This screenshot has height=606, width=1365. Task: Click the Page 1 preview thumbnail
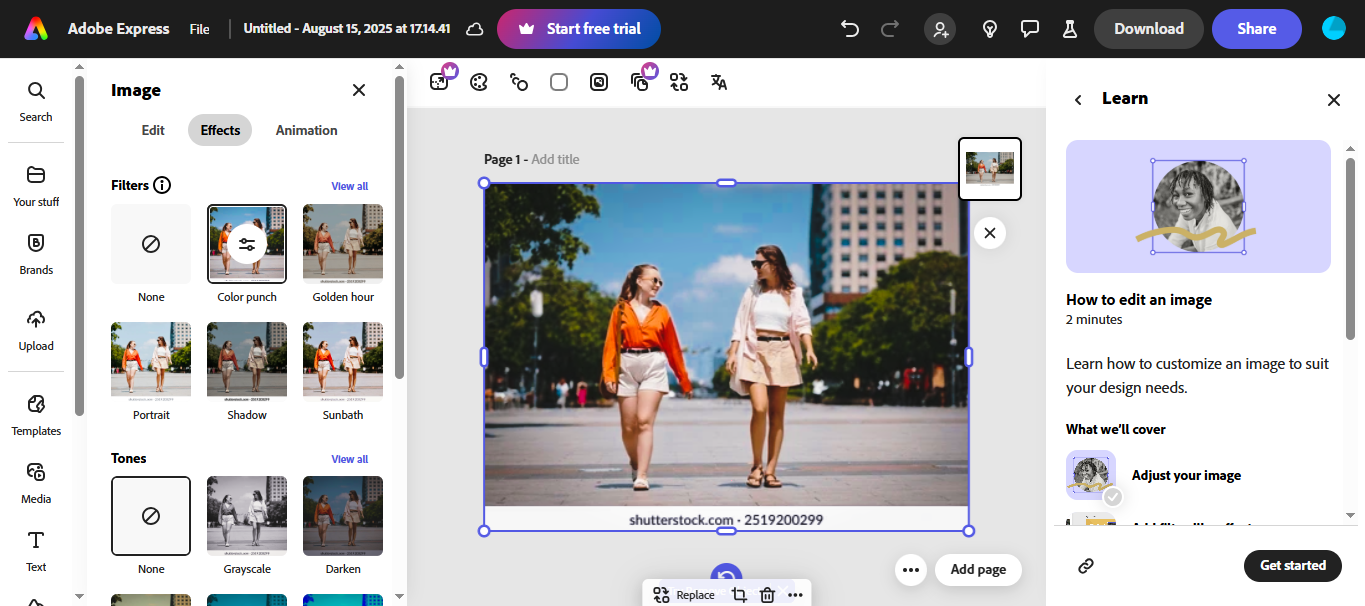click(989, 168)
